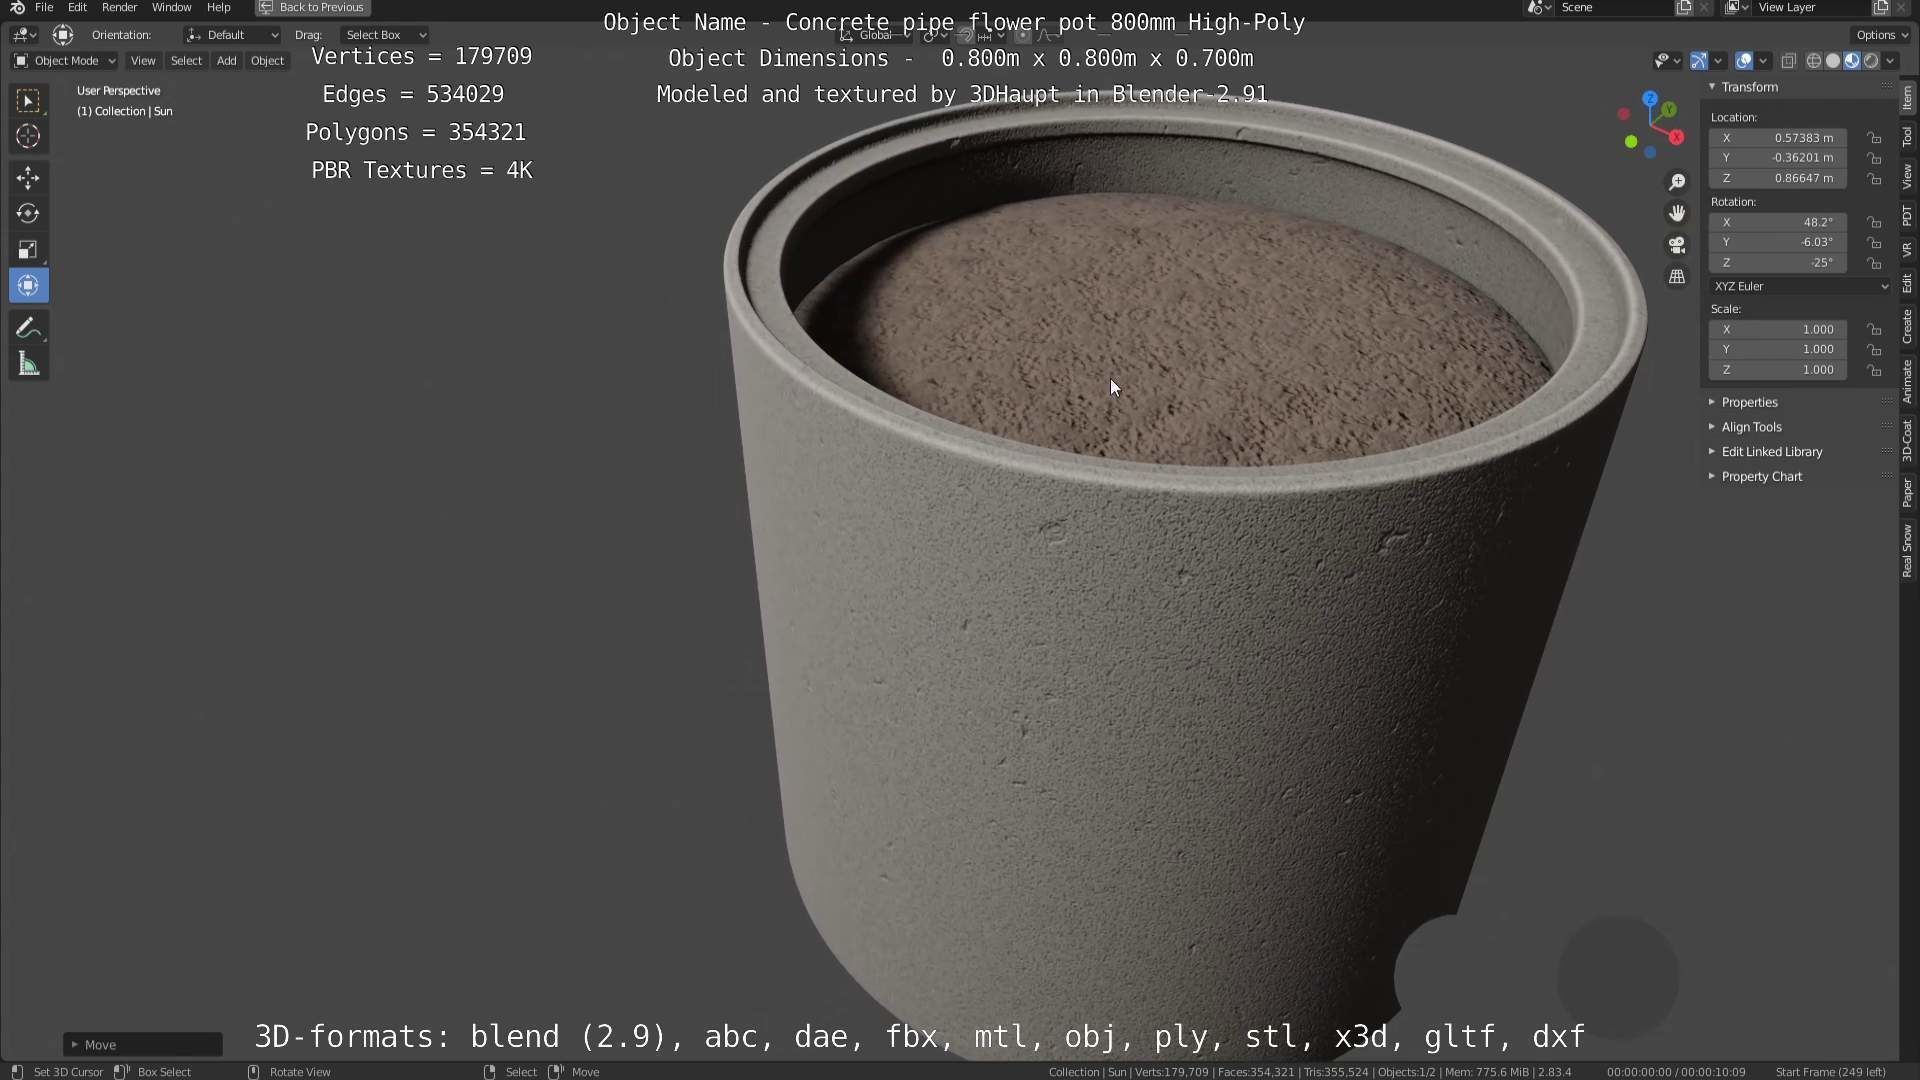This screenshot has width=1920, height=1080.
Task: Switch to the Tool sidebar tab
Action: [x=1908, y=137]
